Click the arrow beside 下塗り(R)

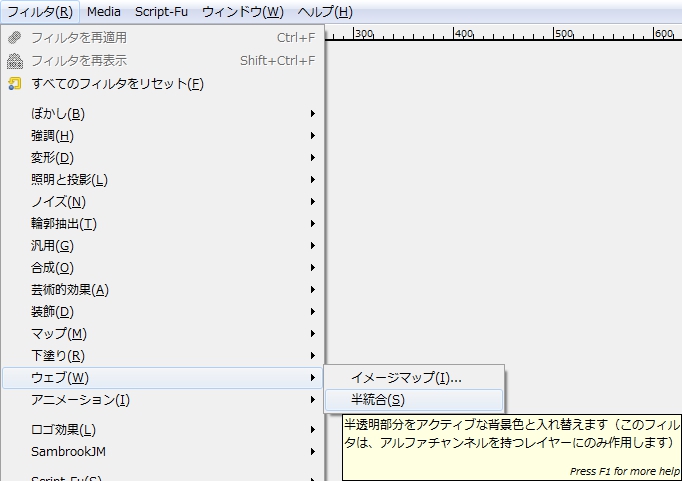click(x=312, y=356)
